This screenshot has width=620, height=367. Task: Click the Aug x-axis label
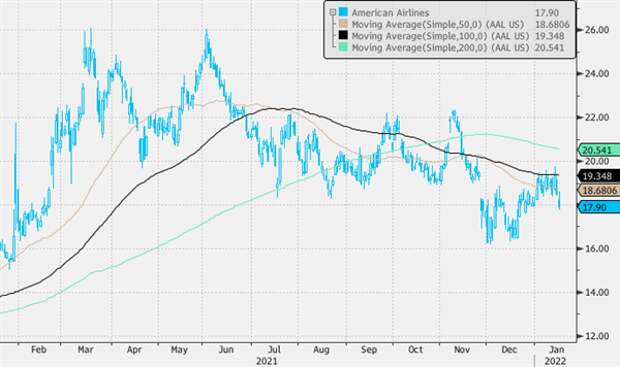321,350
